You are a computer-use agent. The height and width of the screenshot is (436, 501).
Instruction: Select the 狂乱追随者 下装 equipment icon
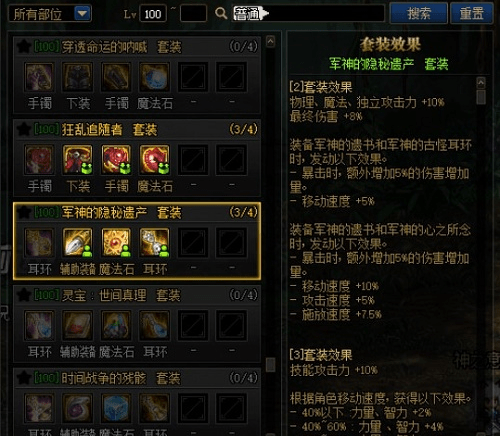(x=77, y=160)
